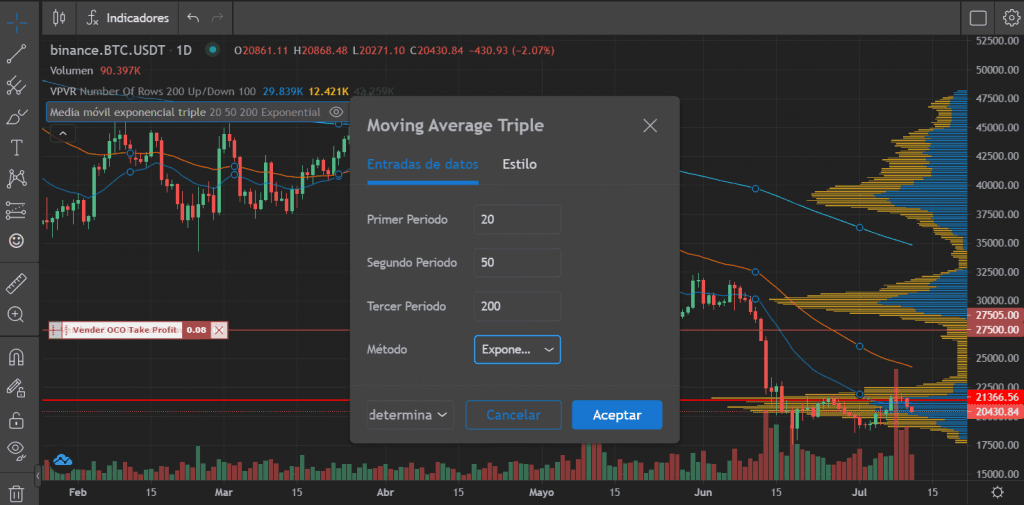1024x505 pixels.
Task: Change chart type with candlestick icon
Action: [x=59, y=17]
